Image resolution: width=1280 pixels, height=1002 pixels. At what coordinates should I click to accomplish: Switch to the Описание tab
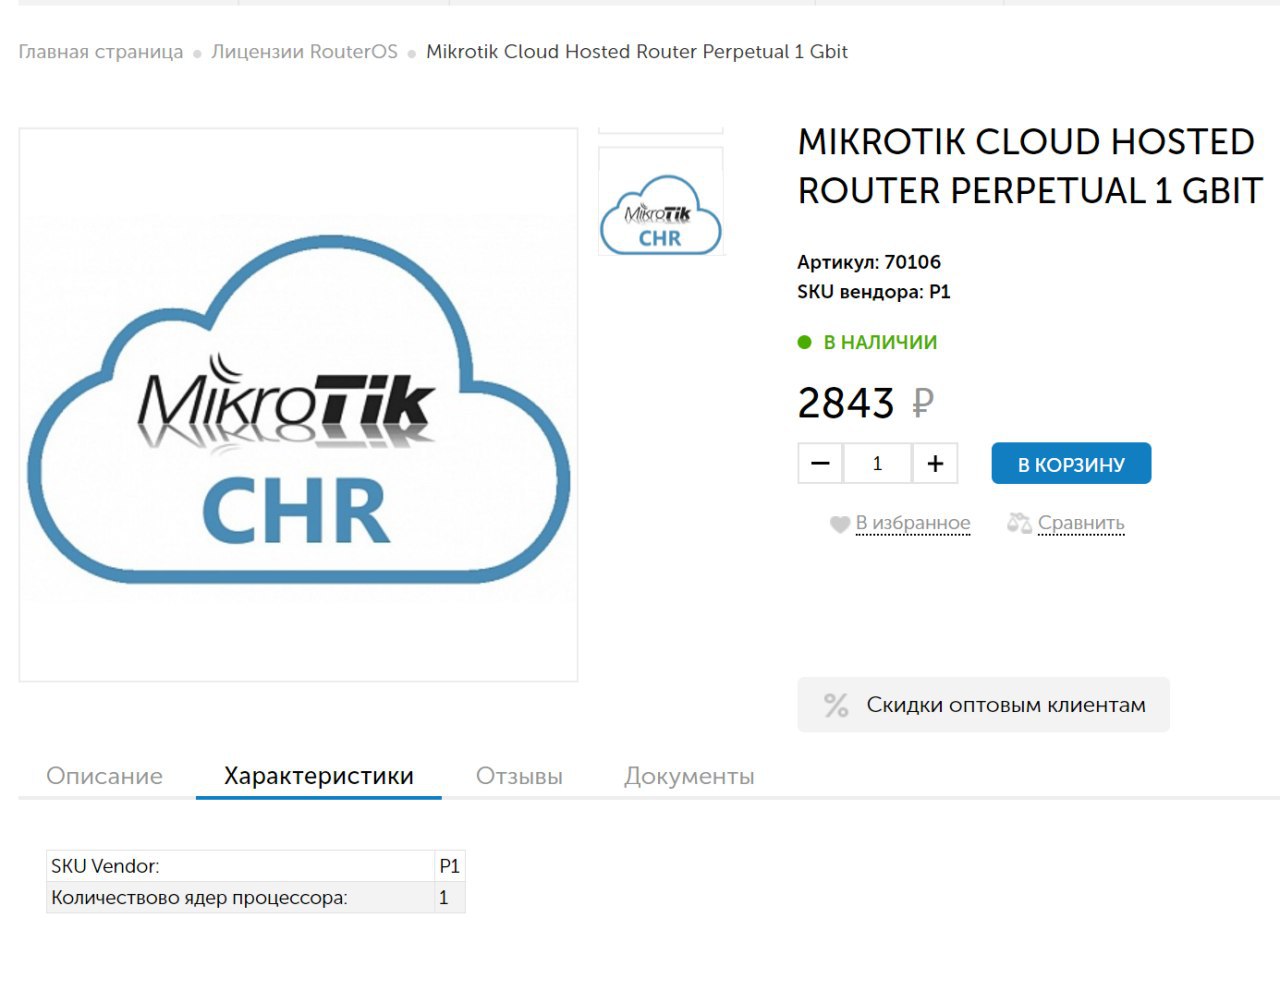[105, 776]
